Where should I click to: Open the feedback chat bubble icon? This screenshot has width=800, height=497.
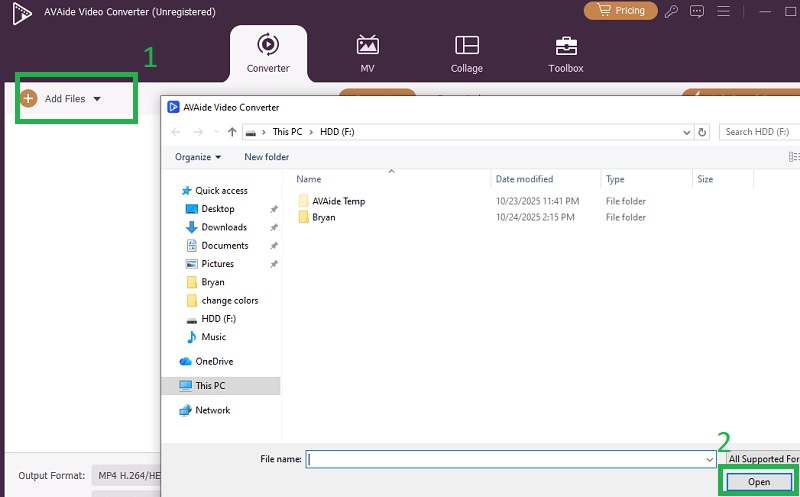coord(698,11)
